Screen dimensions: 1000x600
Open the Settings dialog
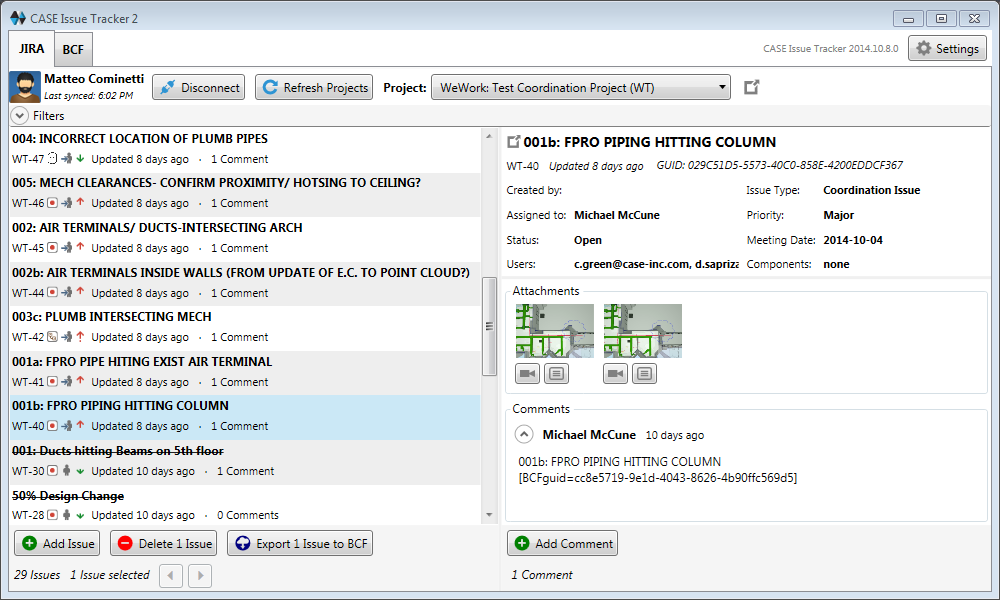pyautogui.click(x=947, y=48)
